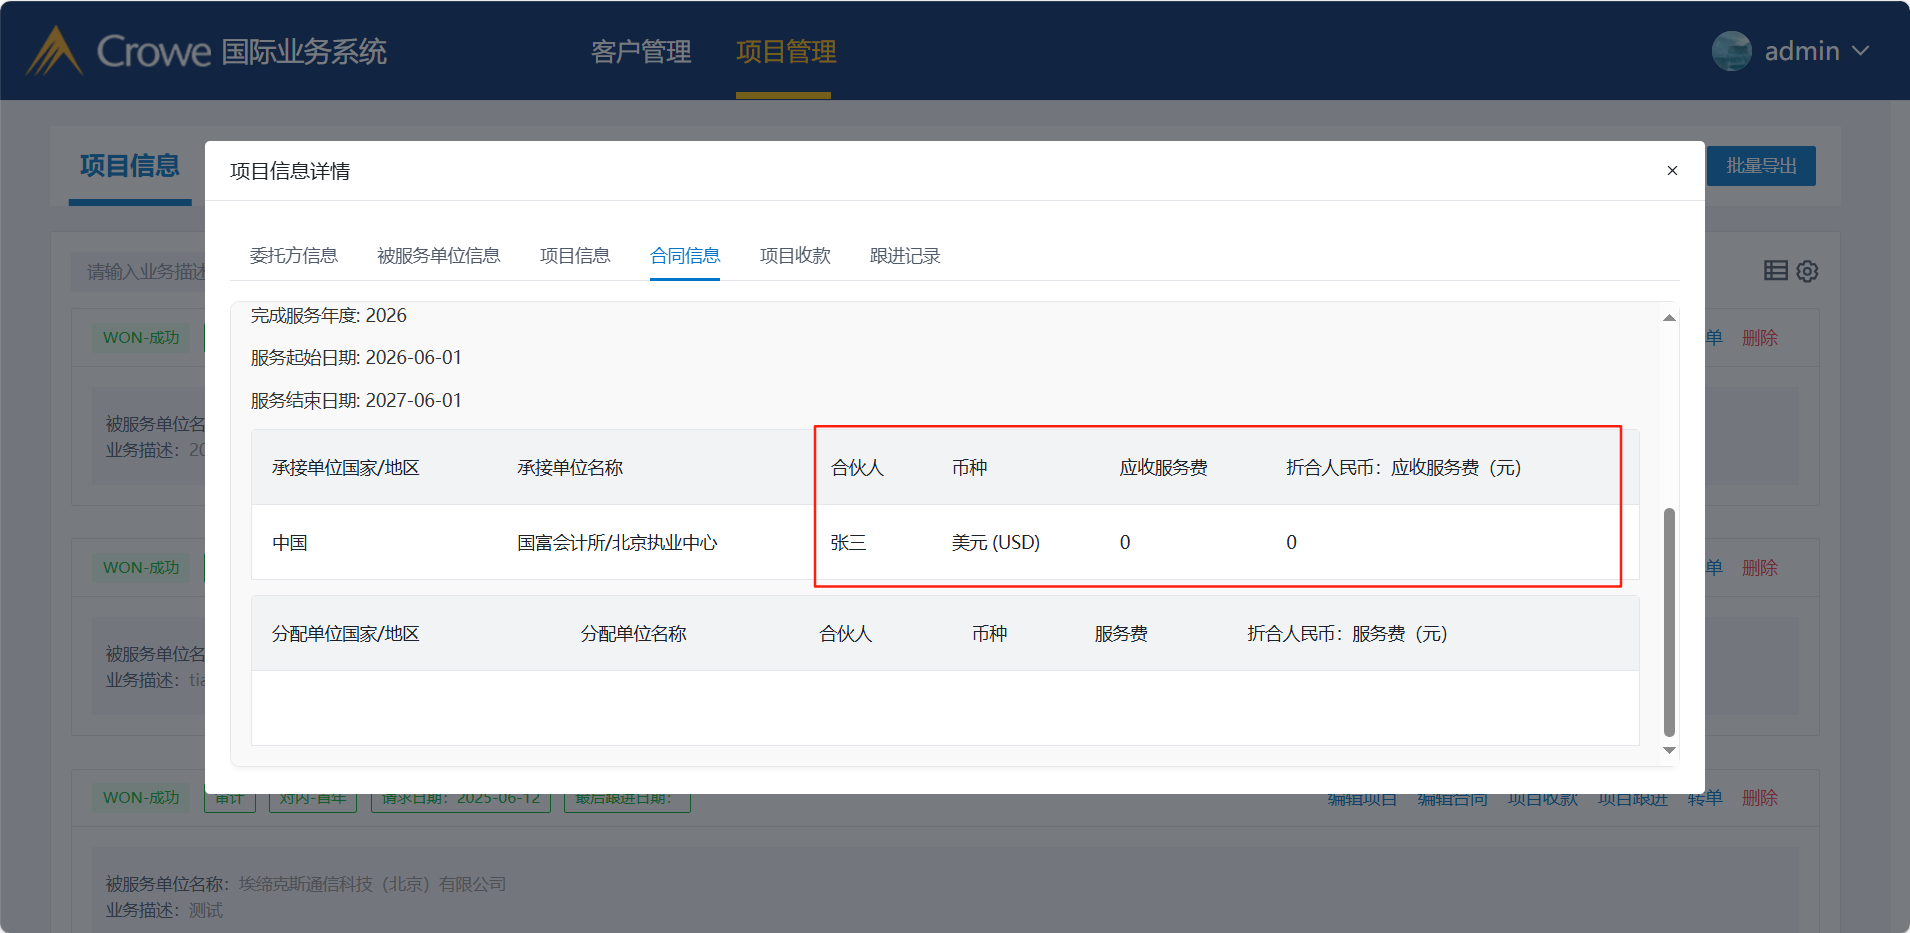The image size is (1910, 933).
Task: Click the admin avatar icon
Action: pos(1731,51)
